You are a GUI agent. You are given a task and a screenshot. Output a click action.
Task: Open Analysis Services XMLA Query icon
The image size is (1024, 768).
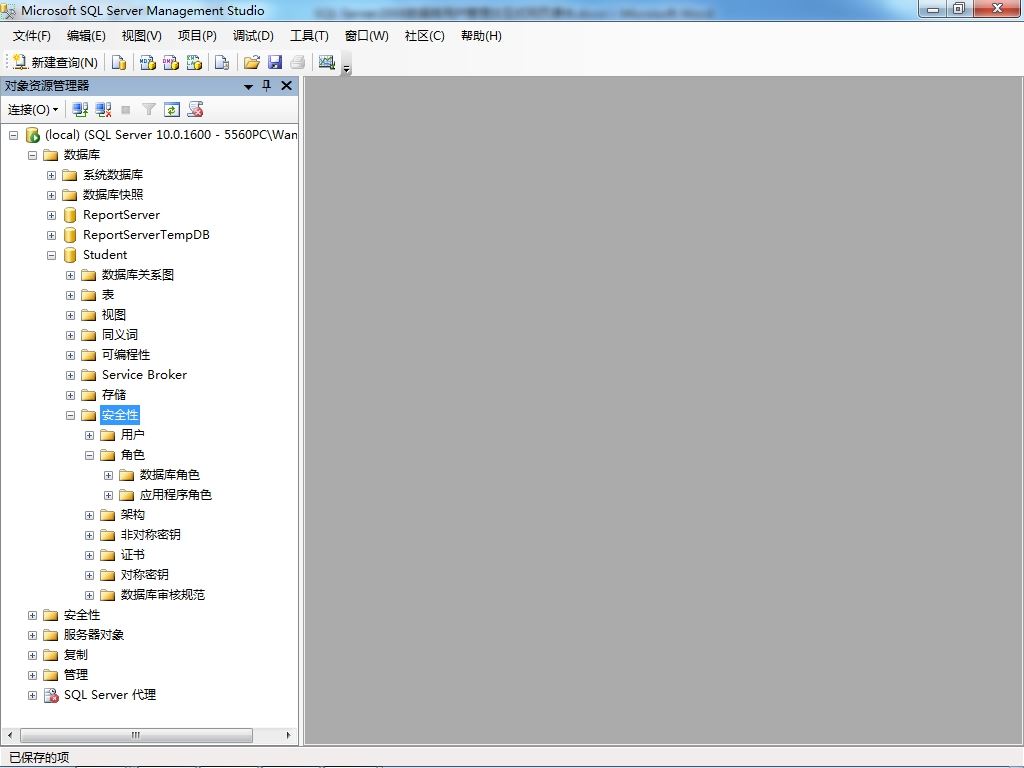pos(195,62)
